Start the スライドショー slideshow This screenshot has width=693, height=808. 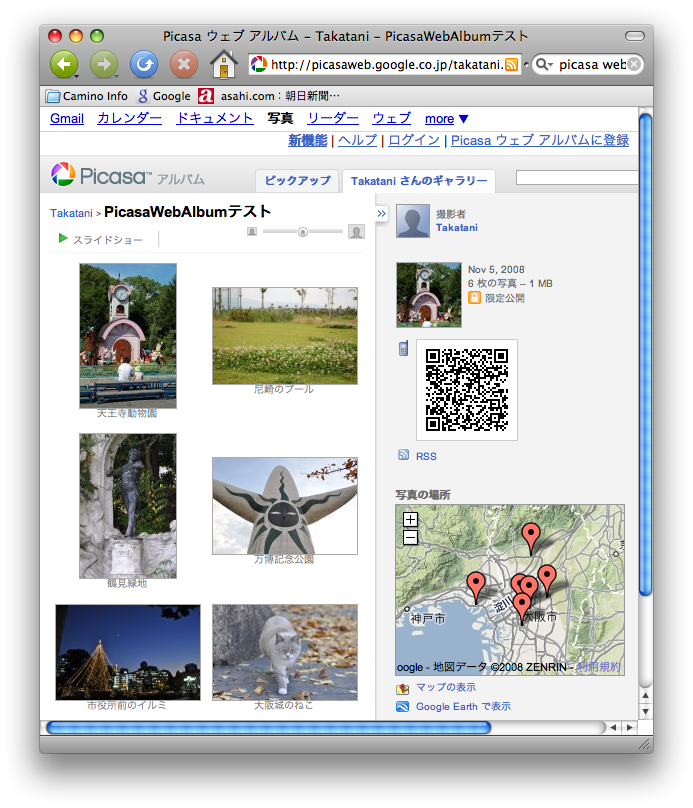pos(101,240)
